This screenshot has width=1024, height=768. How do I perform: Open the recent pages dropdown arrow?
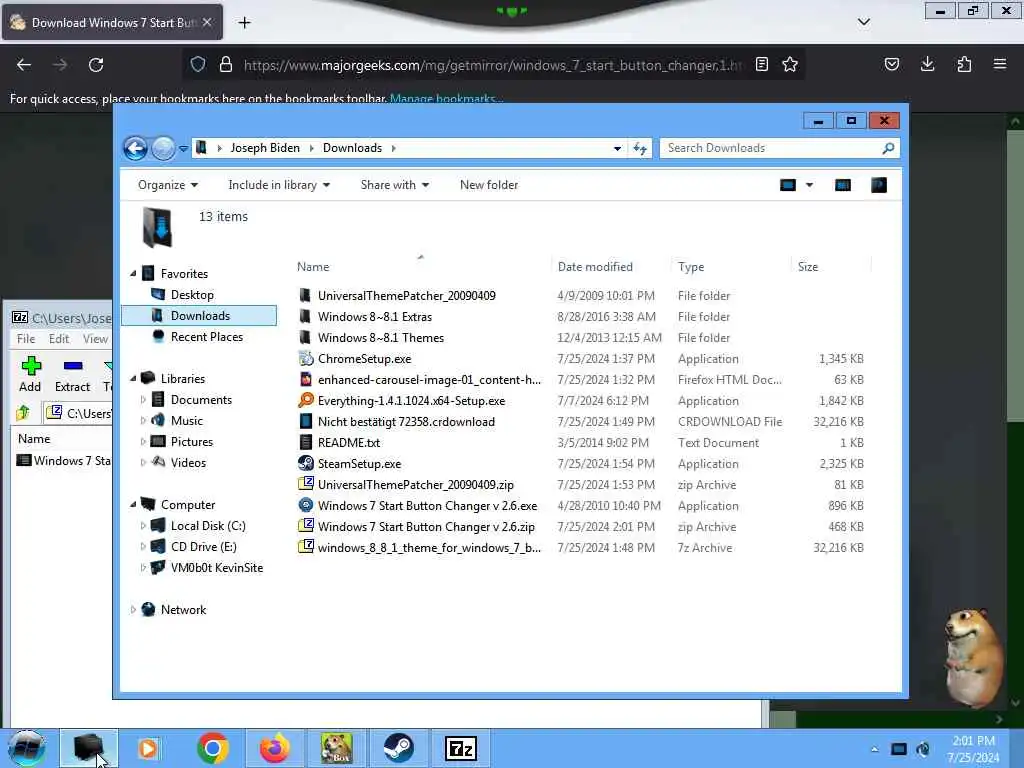pos(184,148)
